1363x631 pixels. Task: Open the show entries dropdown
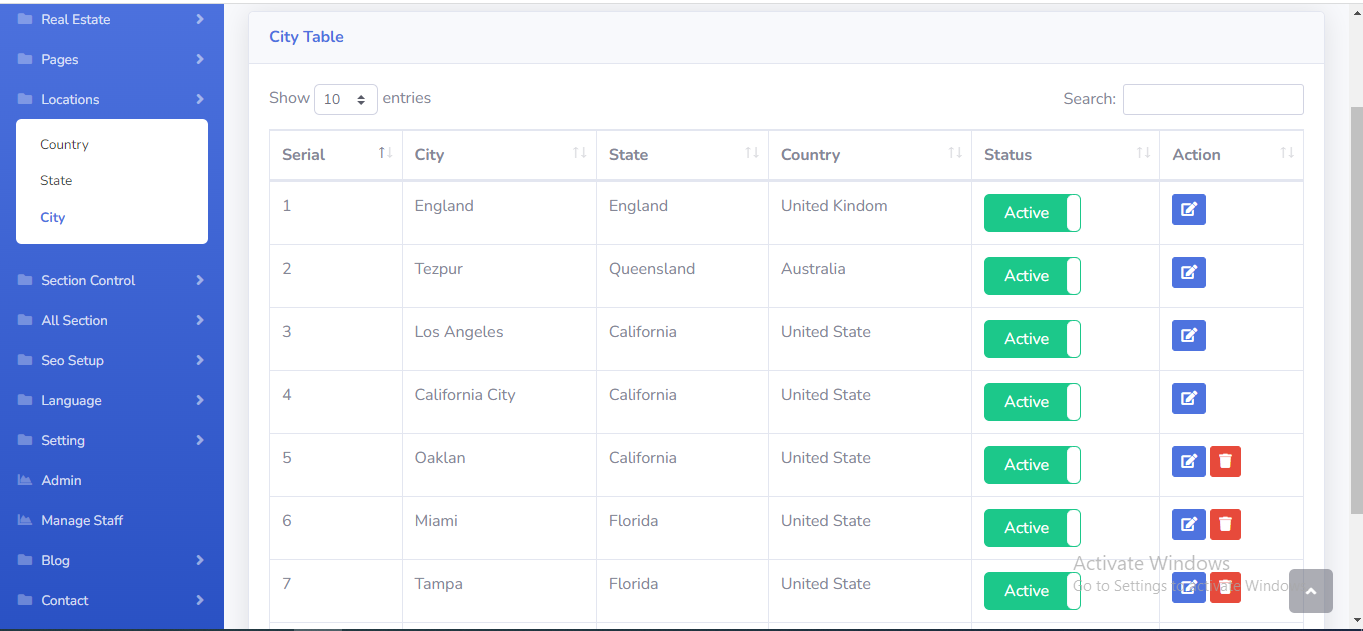[345, 99]
